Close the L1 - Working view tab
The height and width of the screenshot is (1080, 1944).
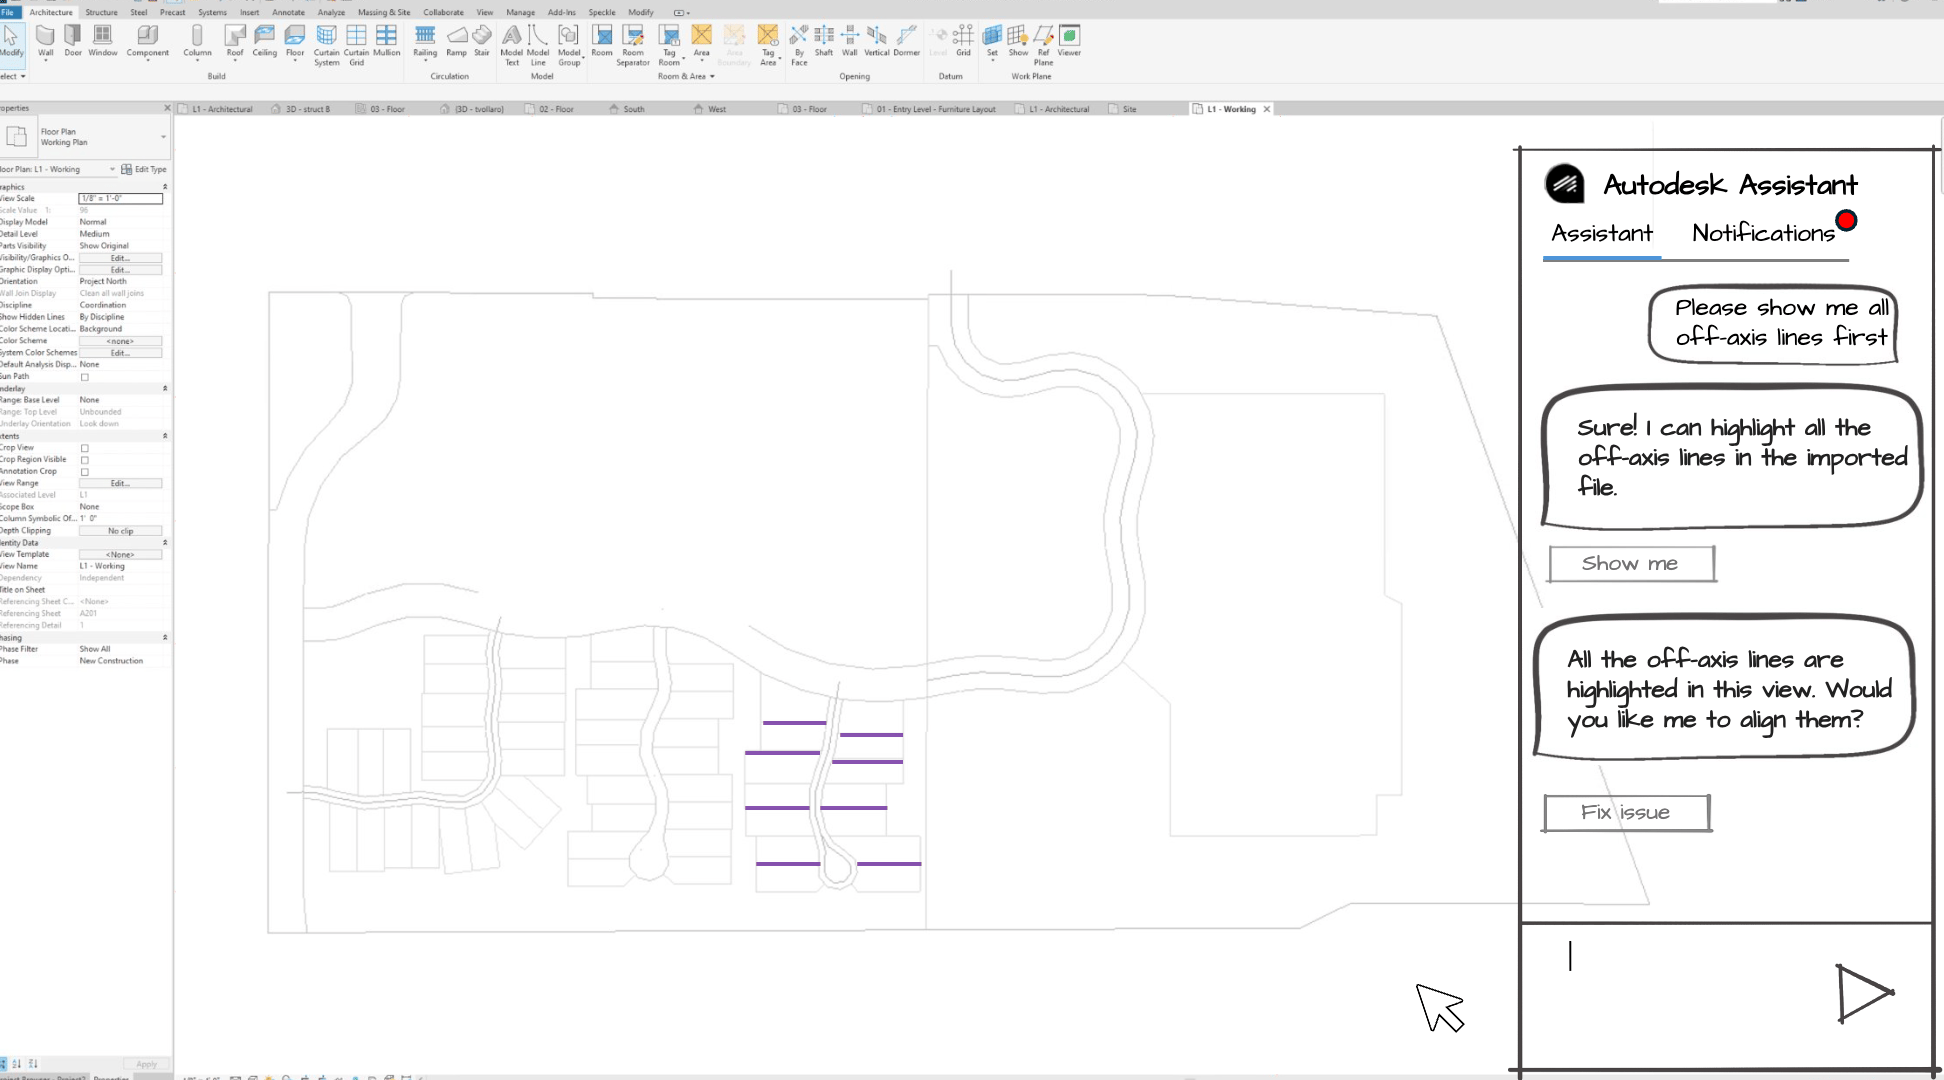click(1267, 109)
